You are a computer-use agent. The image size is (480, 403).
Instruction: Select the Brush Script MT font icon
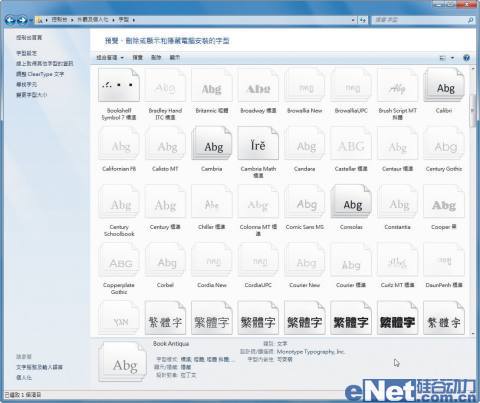point(397,85)
